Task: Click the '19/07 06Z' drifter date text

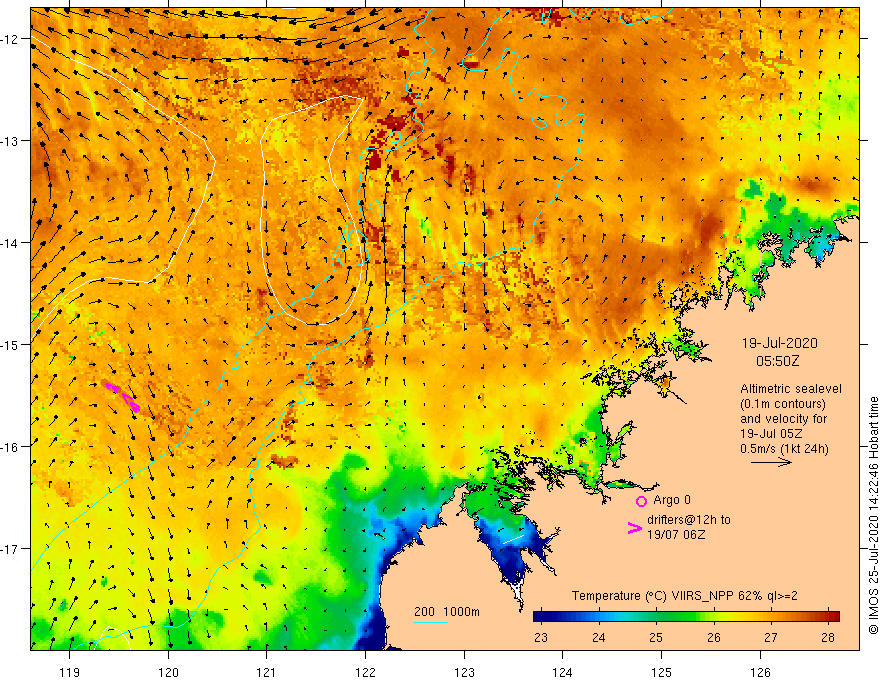Action: coord(676,535)
